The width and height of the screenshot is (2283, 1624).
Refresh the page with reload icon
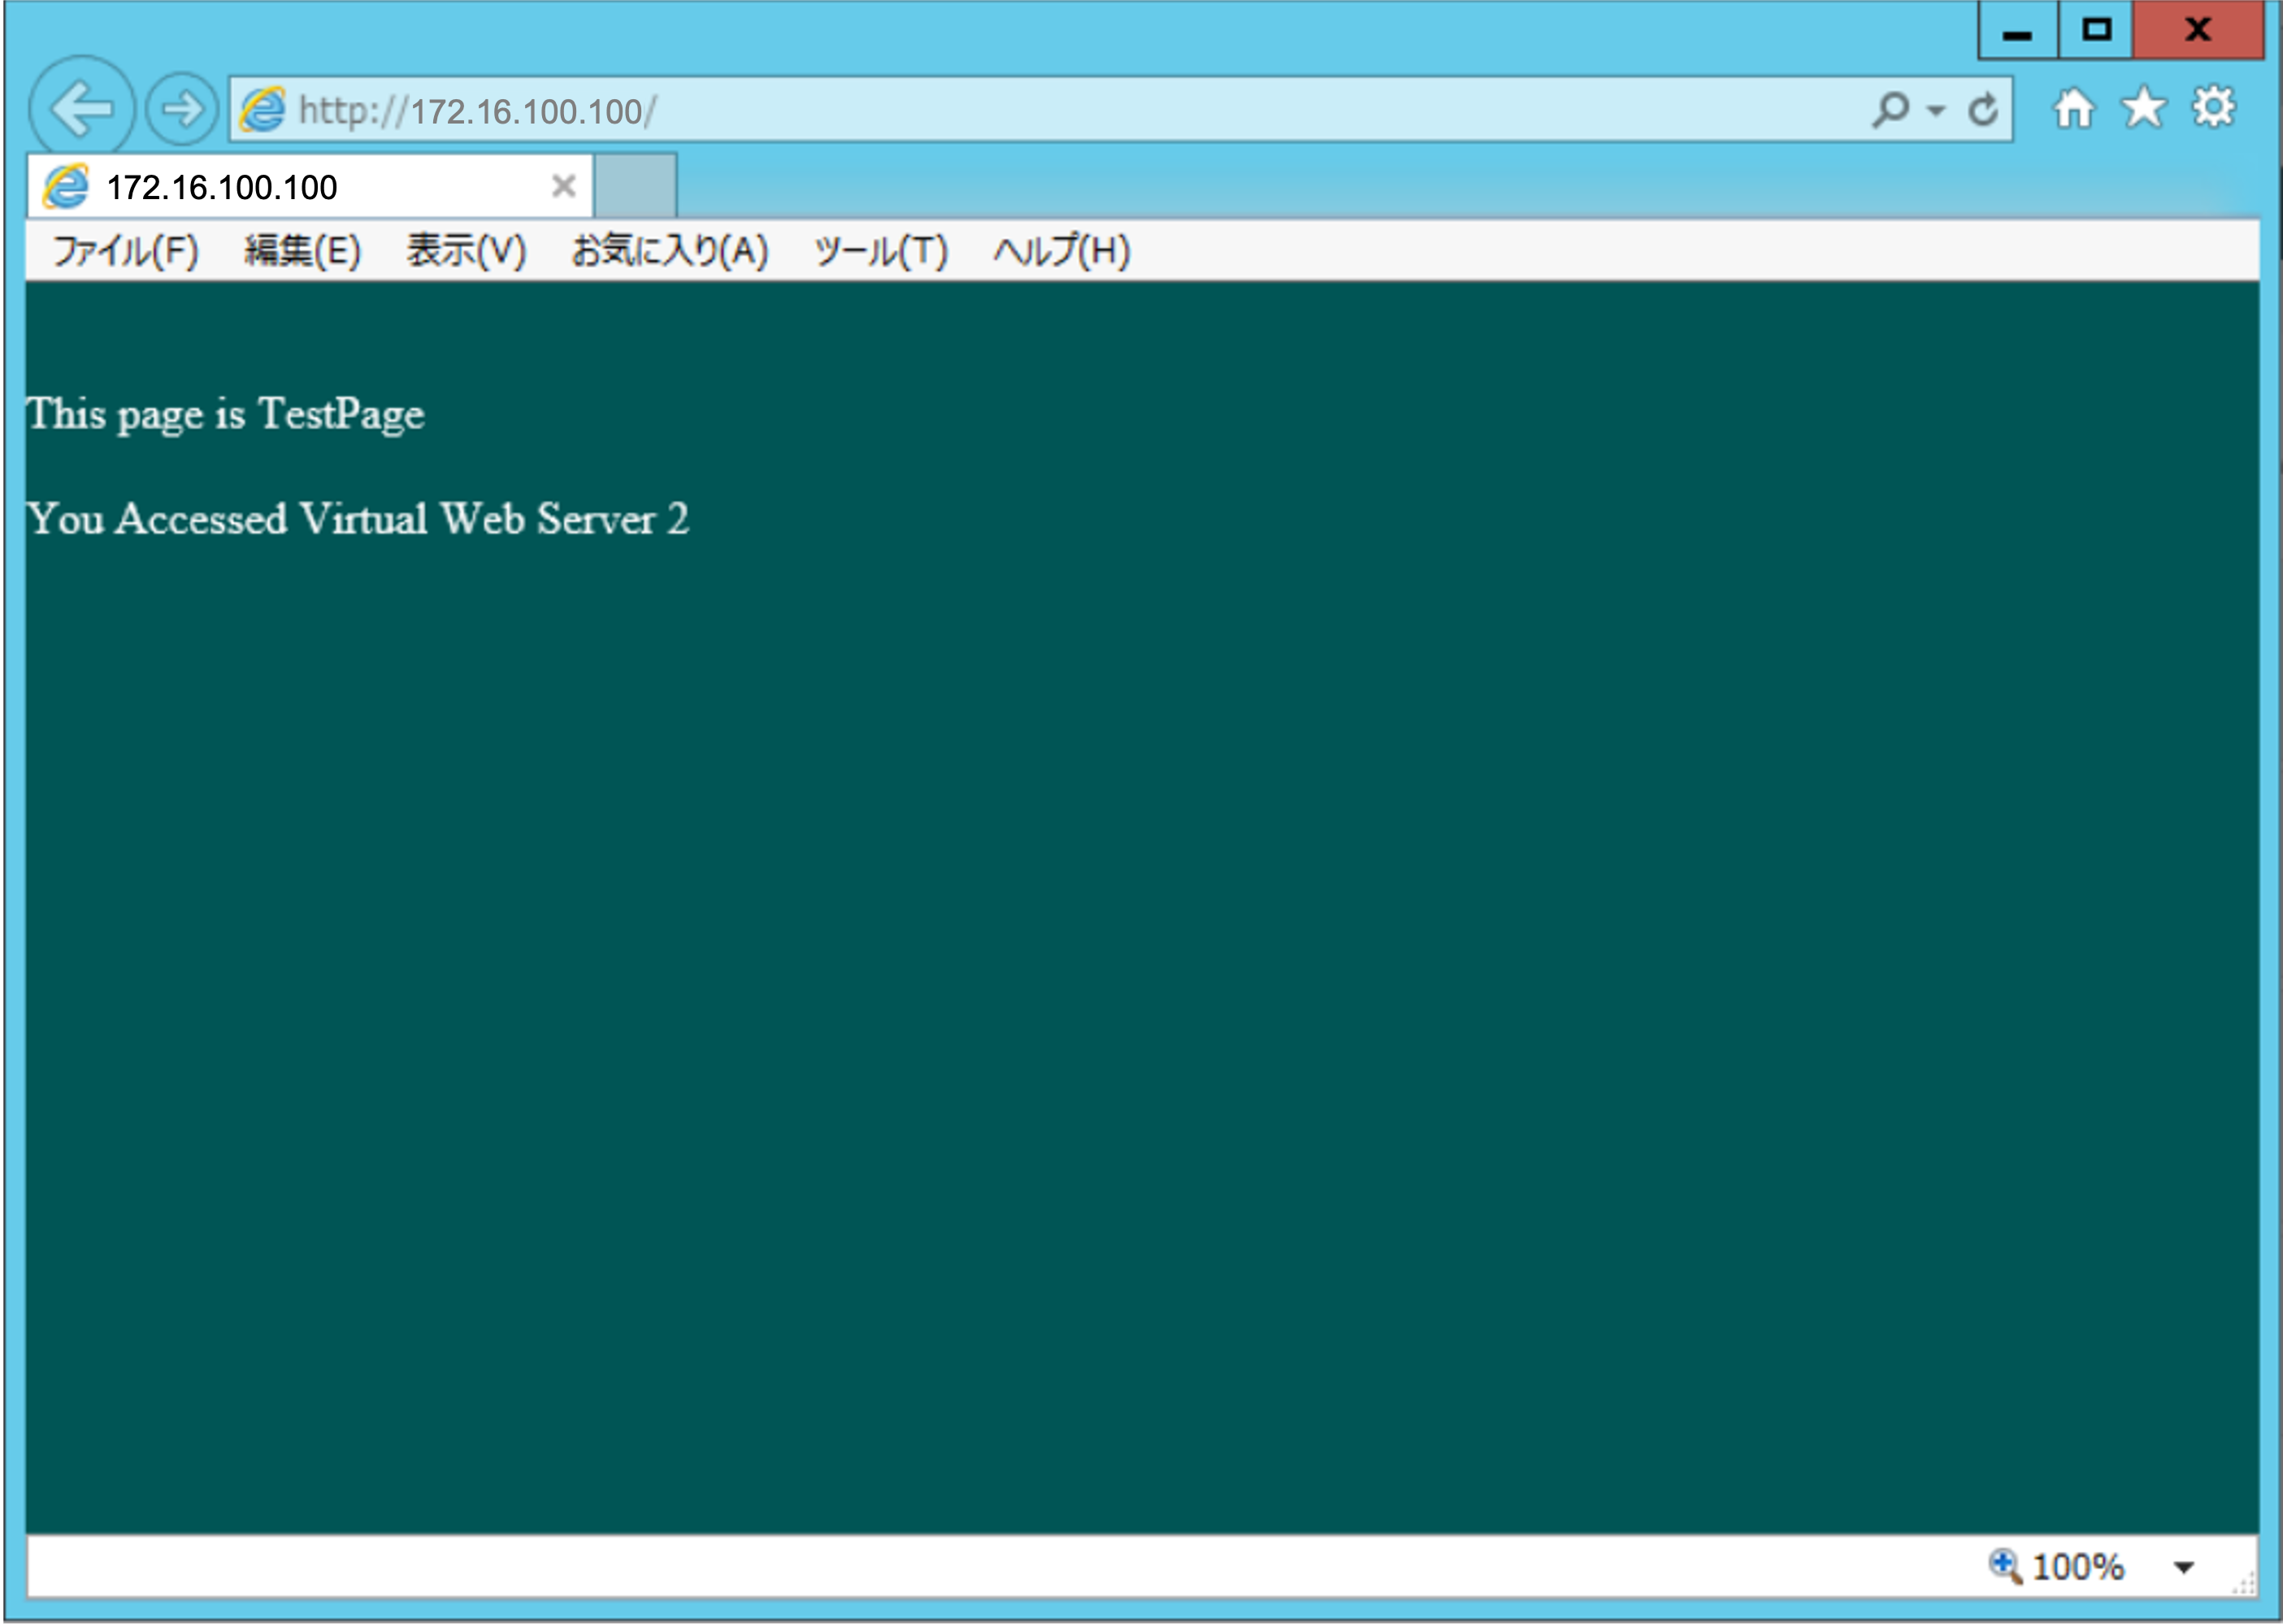(1982, 109)
